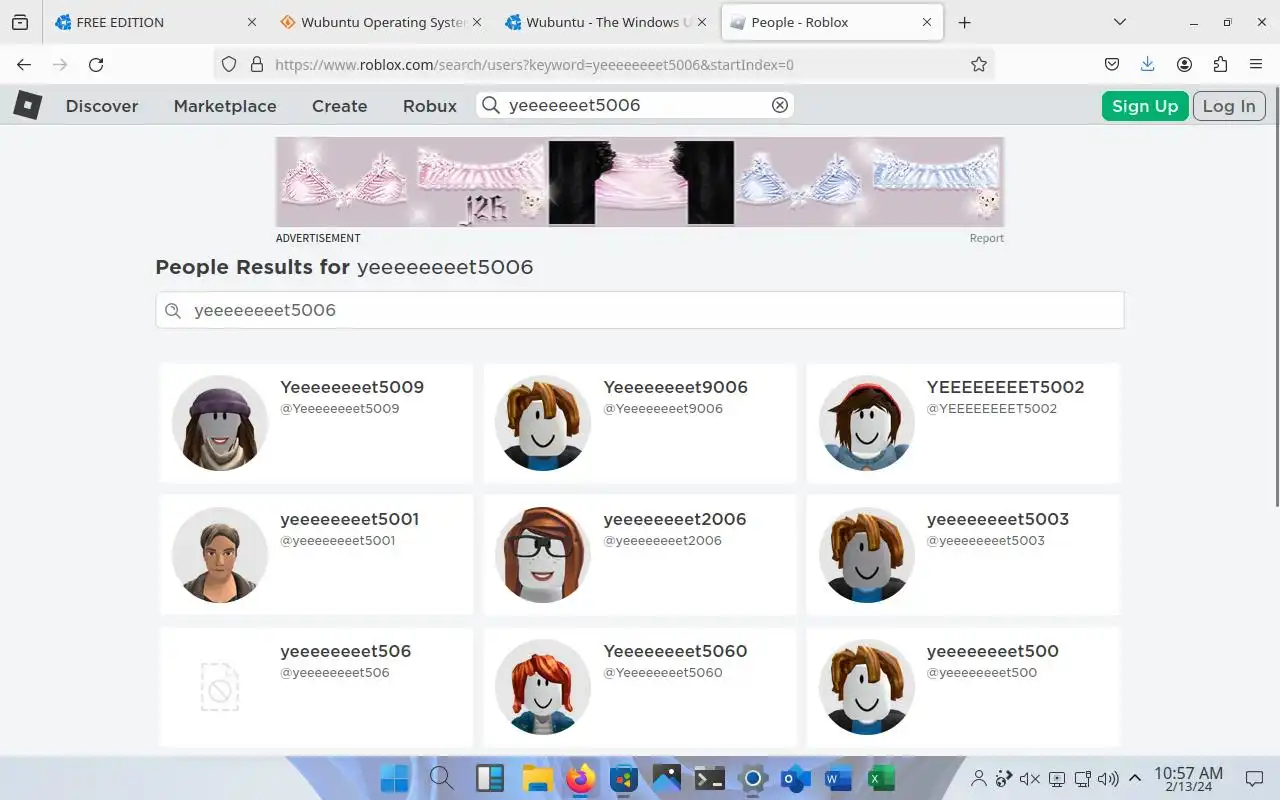Click the yeeeeeeeet2006 avatar thumbnail

point(543,555)
